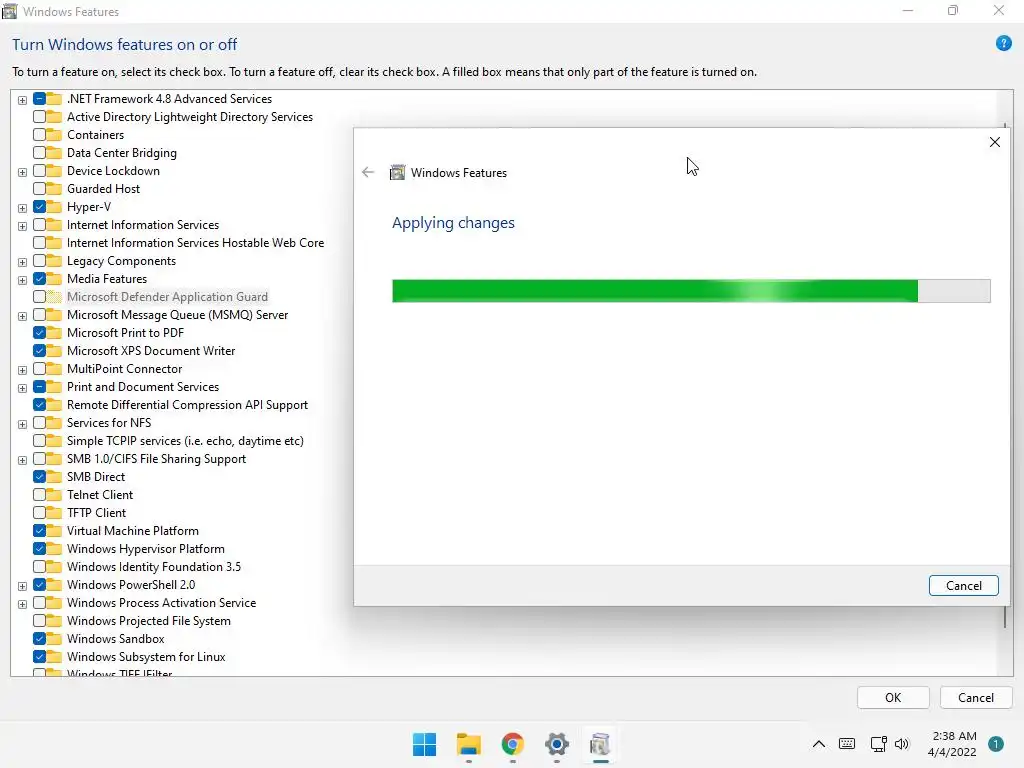
Task: Click the folder icon beside Containers
Action: click(x=54, y=135)
